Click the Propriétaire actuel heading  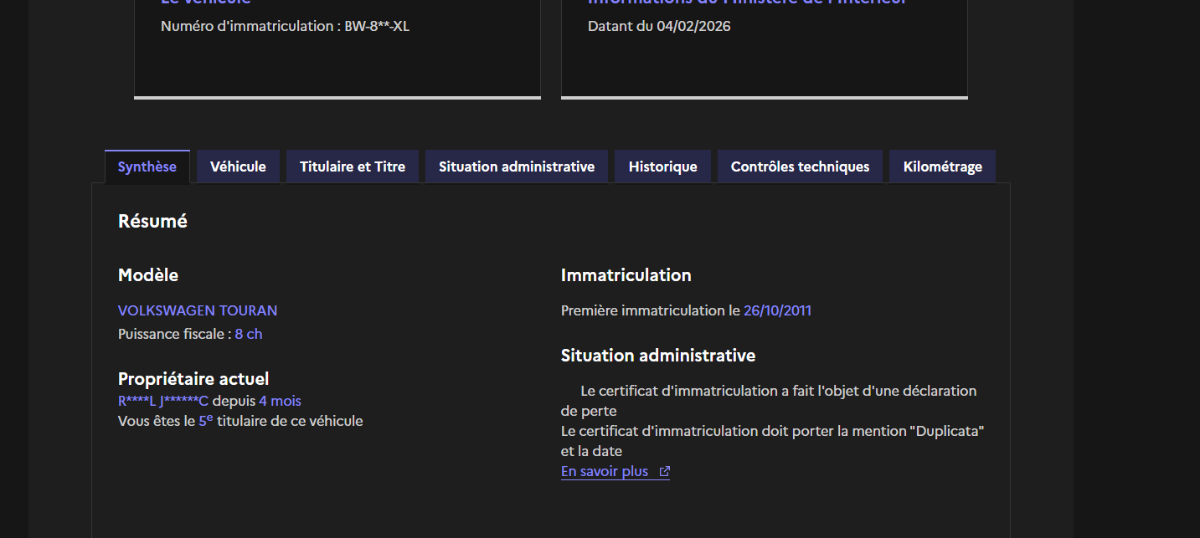[194, 379]
